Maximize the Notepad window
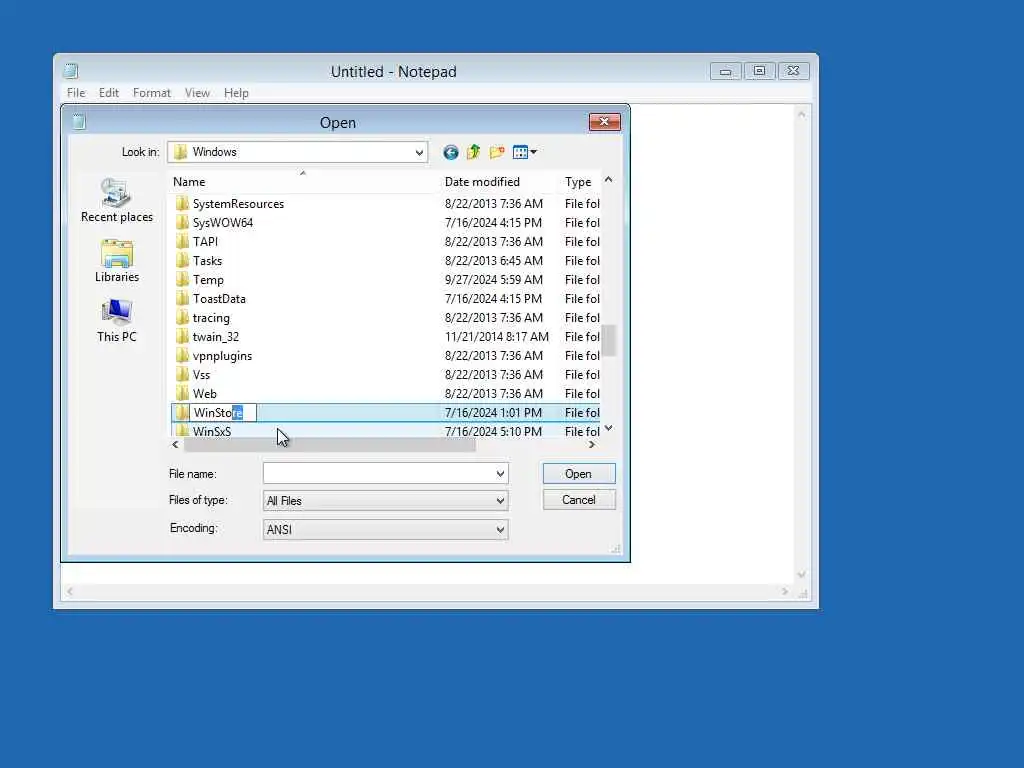The height and width of the screenshot is (768, 1024). pyautogui.click(x=759, y=71)
